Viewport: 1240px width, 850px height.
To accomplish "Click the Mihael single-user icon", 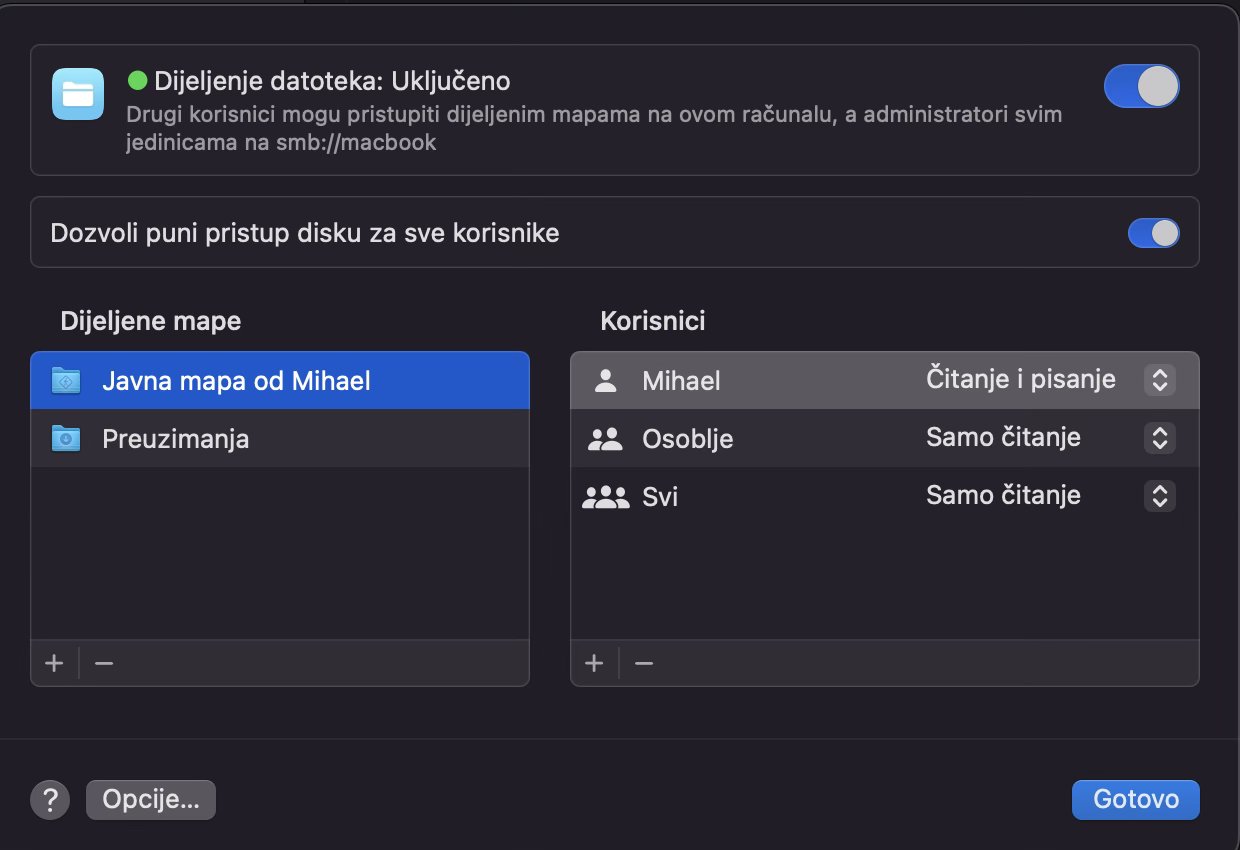I will point(605,380).
